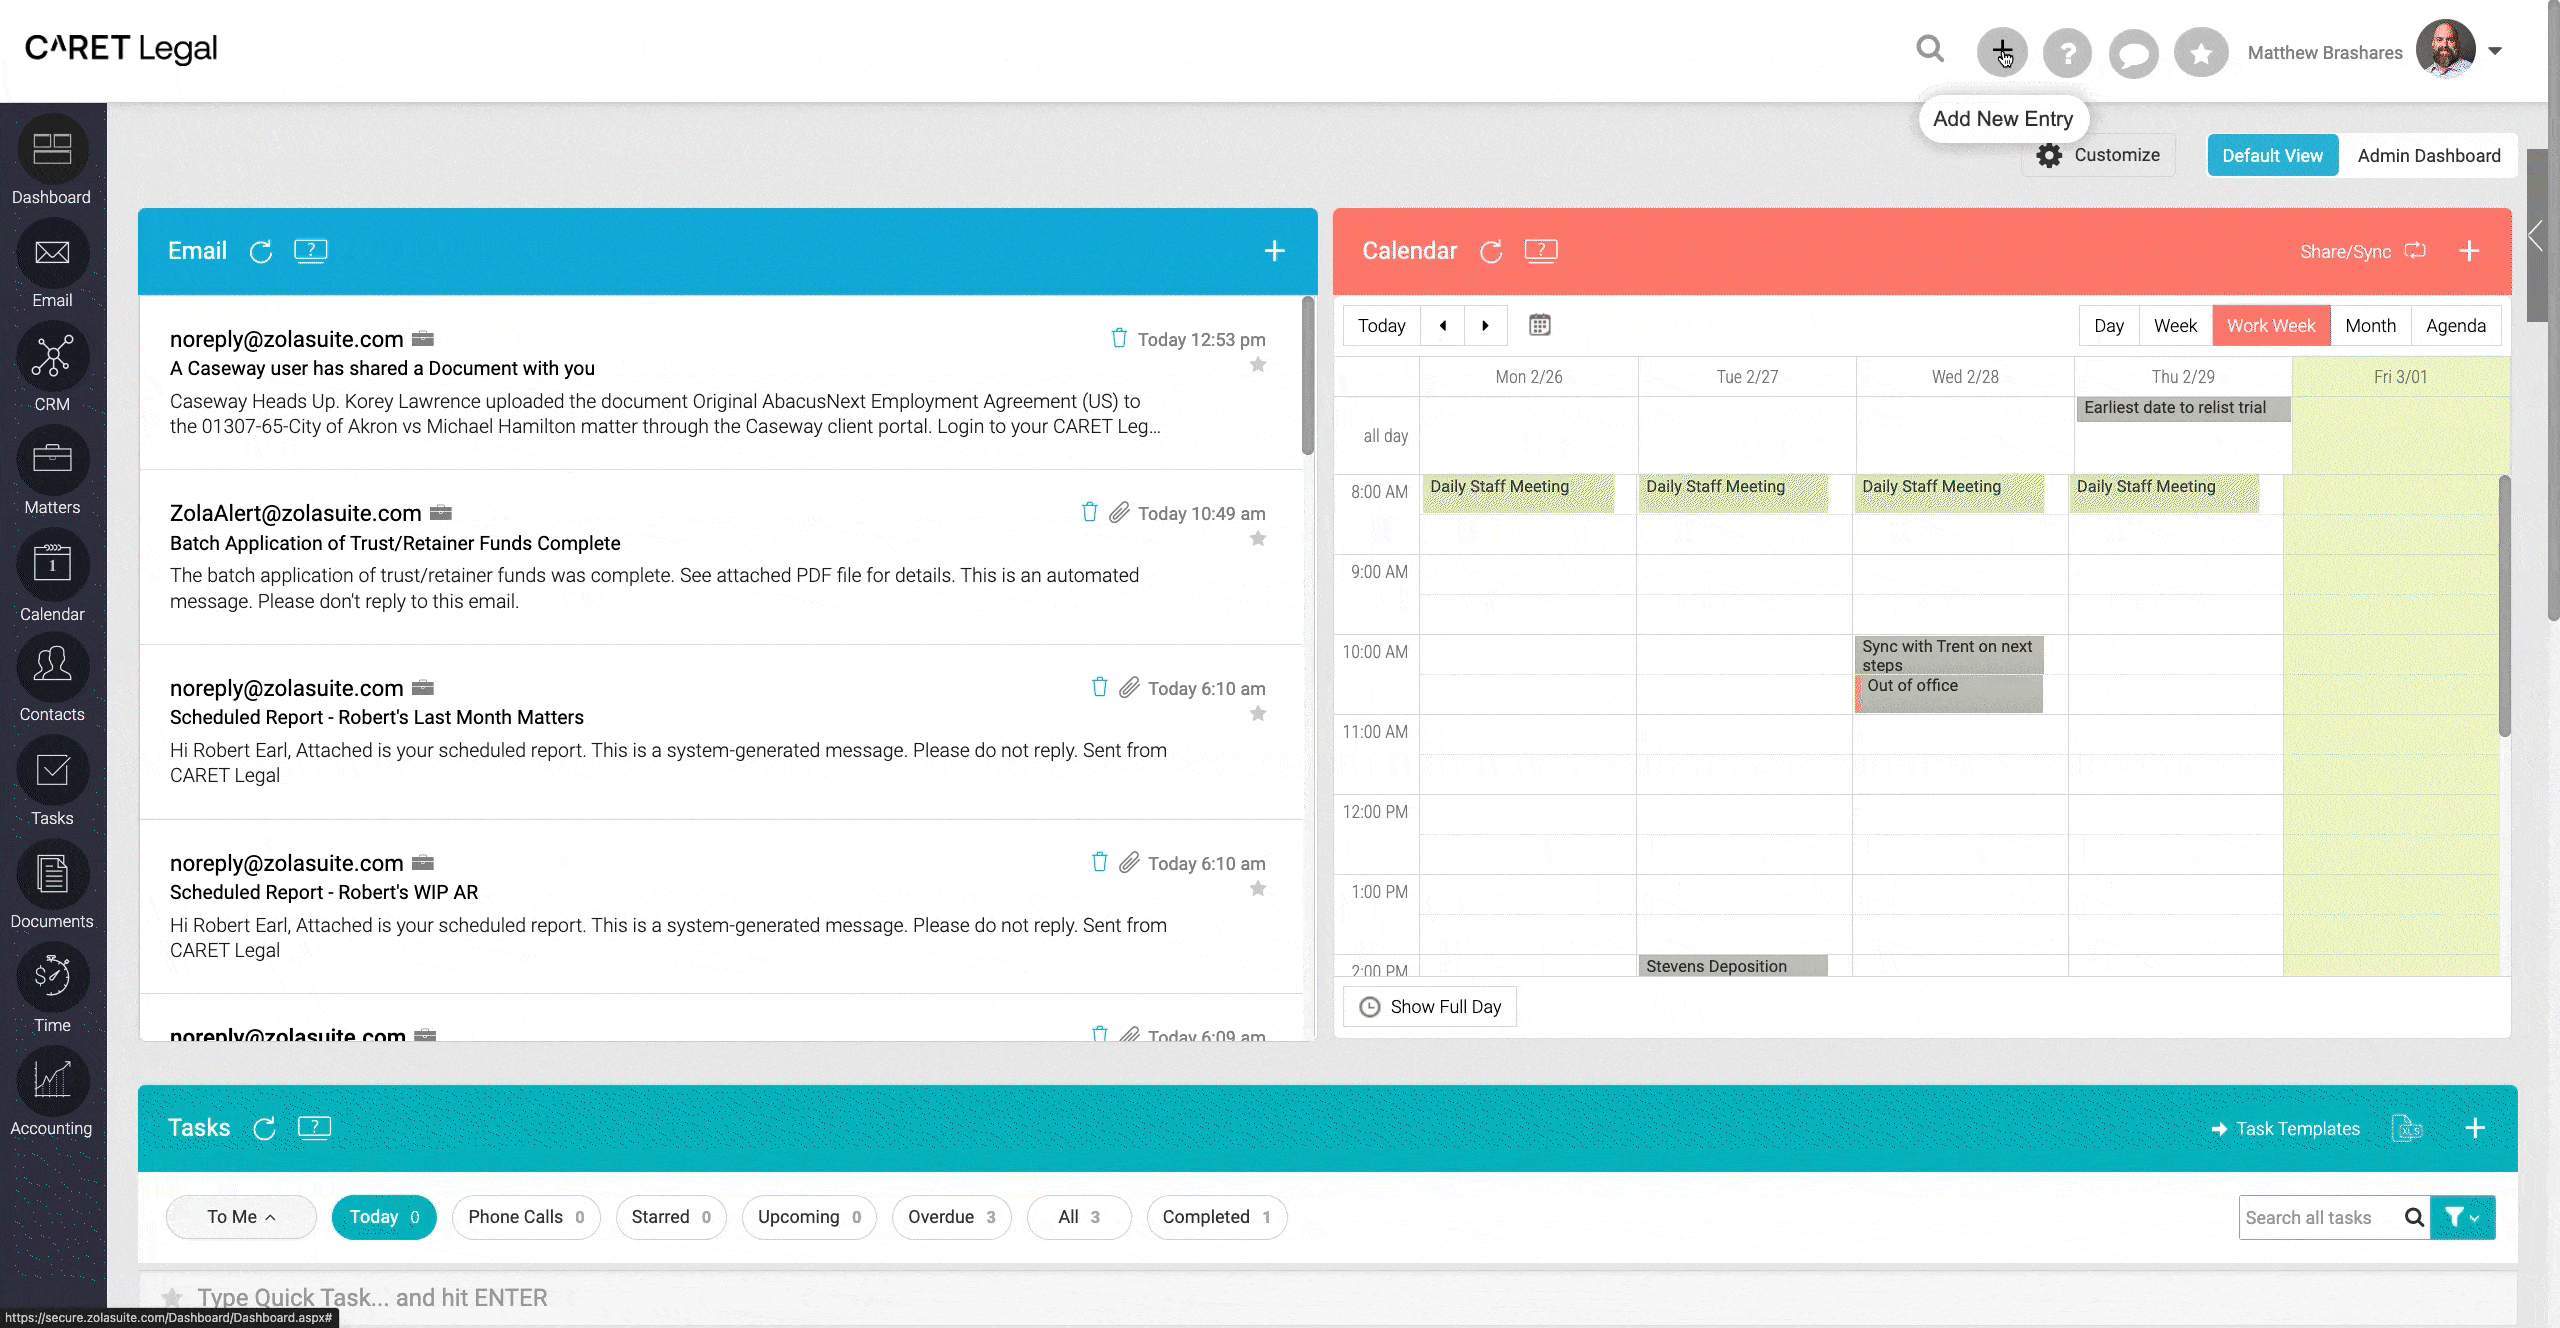Click the Show Full Day button
This screenshot has width=2560, height=1328.
1429,1006
